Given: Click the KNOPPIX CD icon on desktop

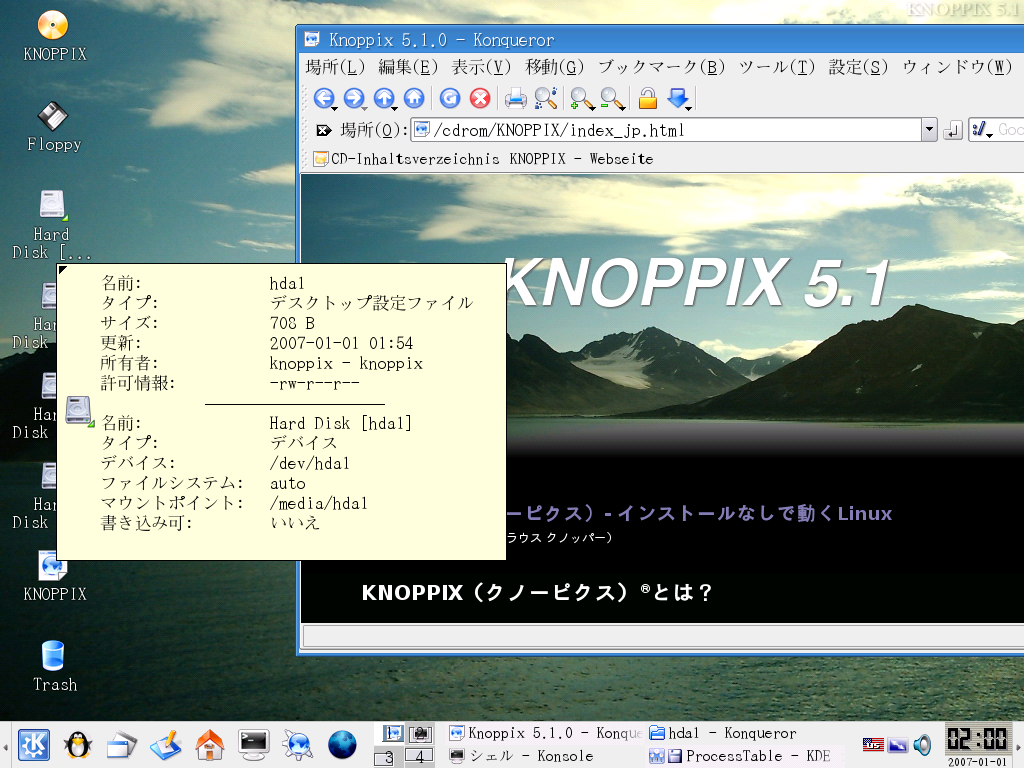Looking at the screenshot, I should point(54,37).
